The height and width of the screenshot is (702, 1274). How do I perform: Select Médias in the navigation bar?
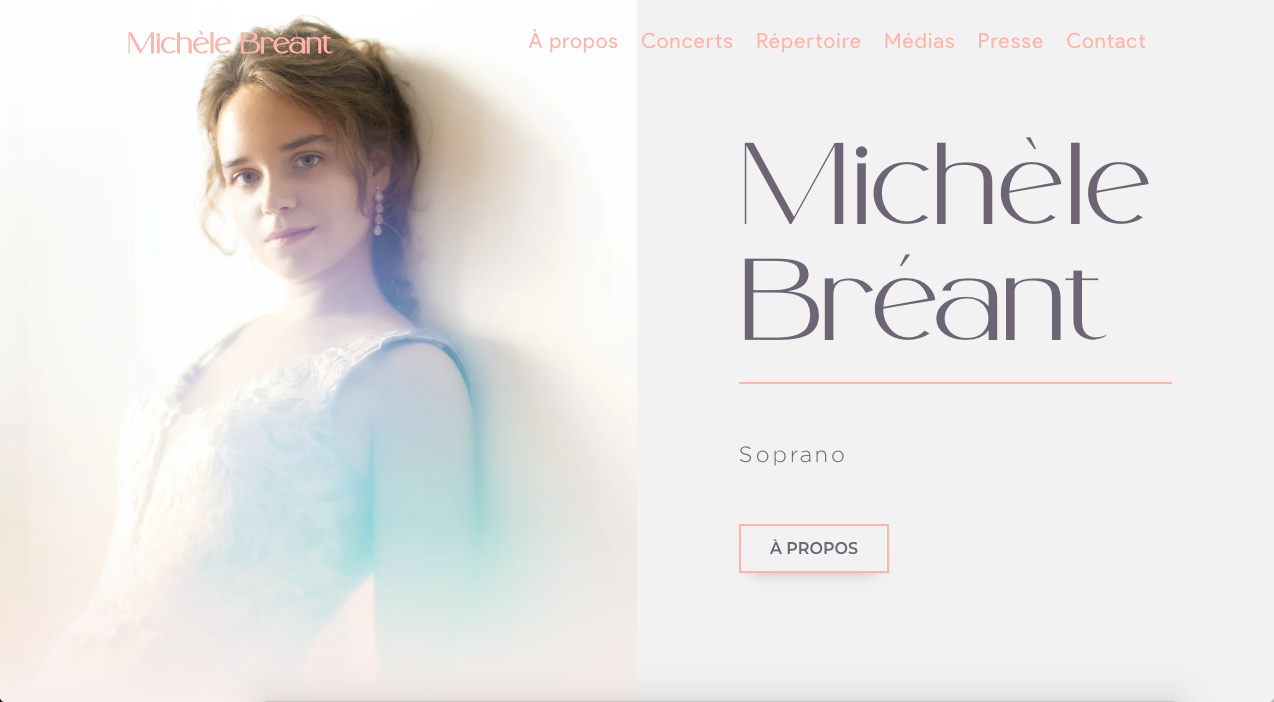pos(919,41)
